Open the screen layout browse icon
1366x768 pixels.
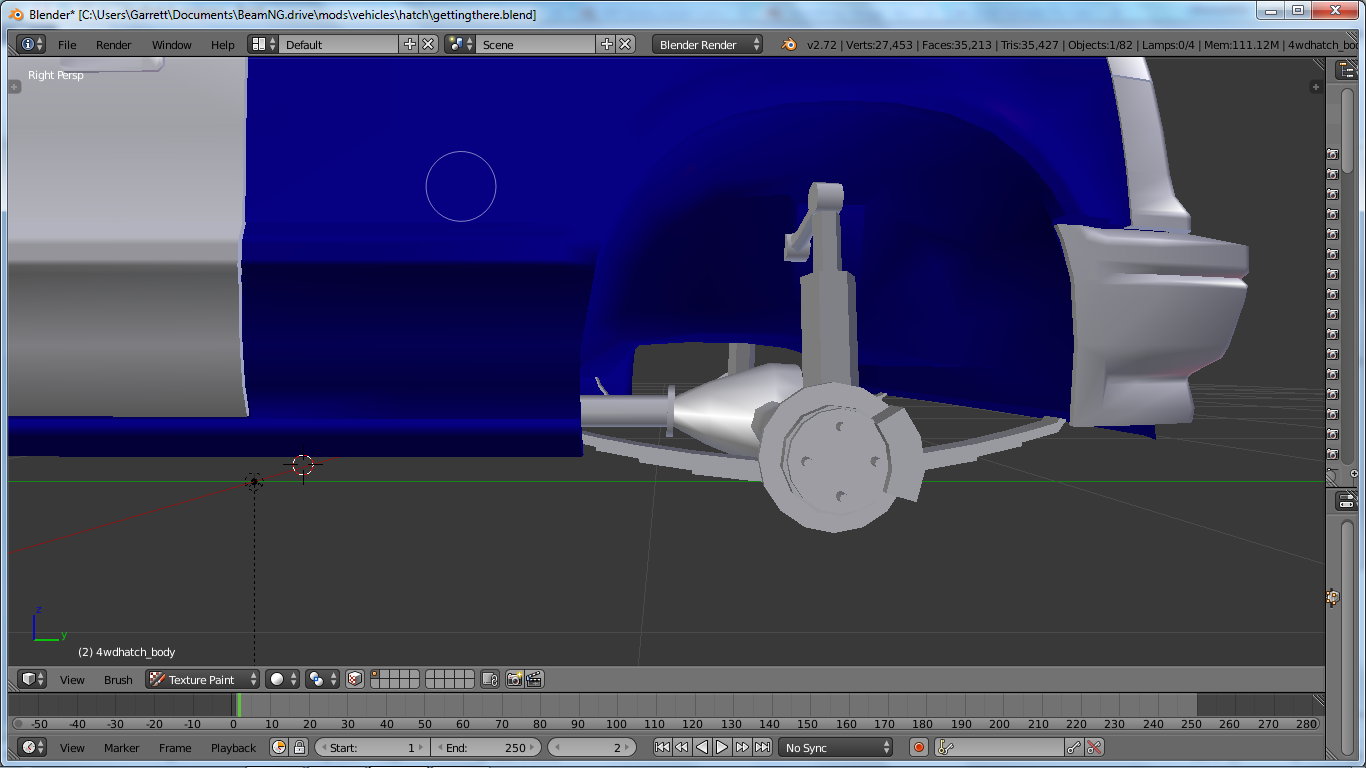(x=263, y=44)
